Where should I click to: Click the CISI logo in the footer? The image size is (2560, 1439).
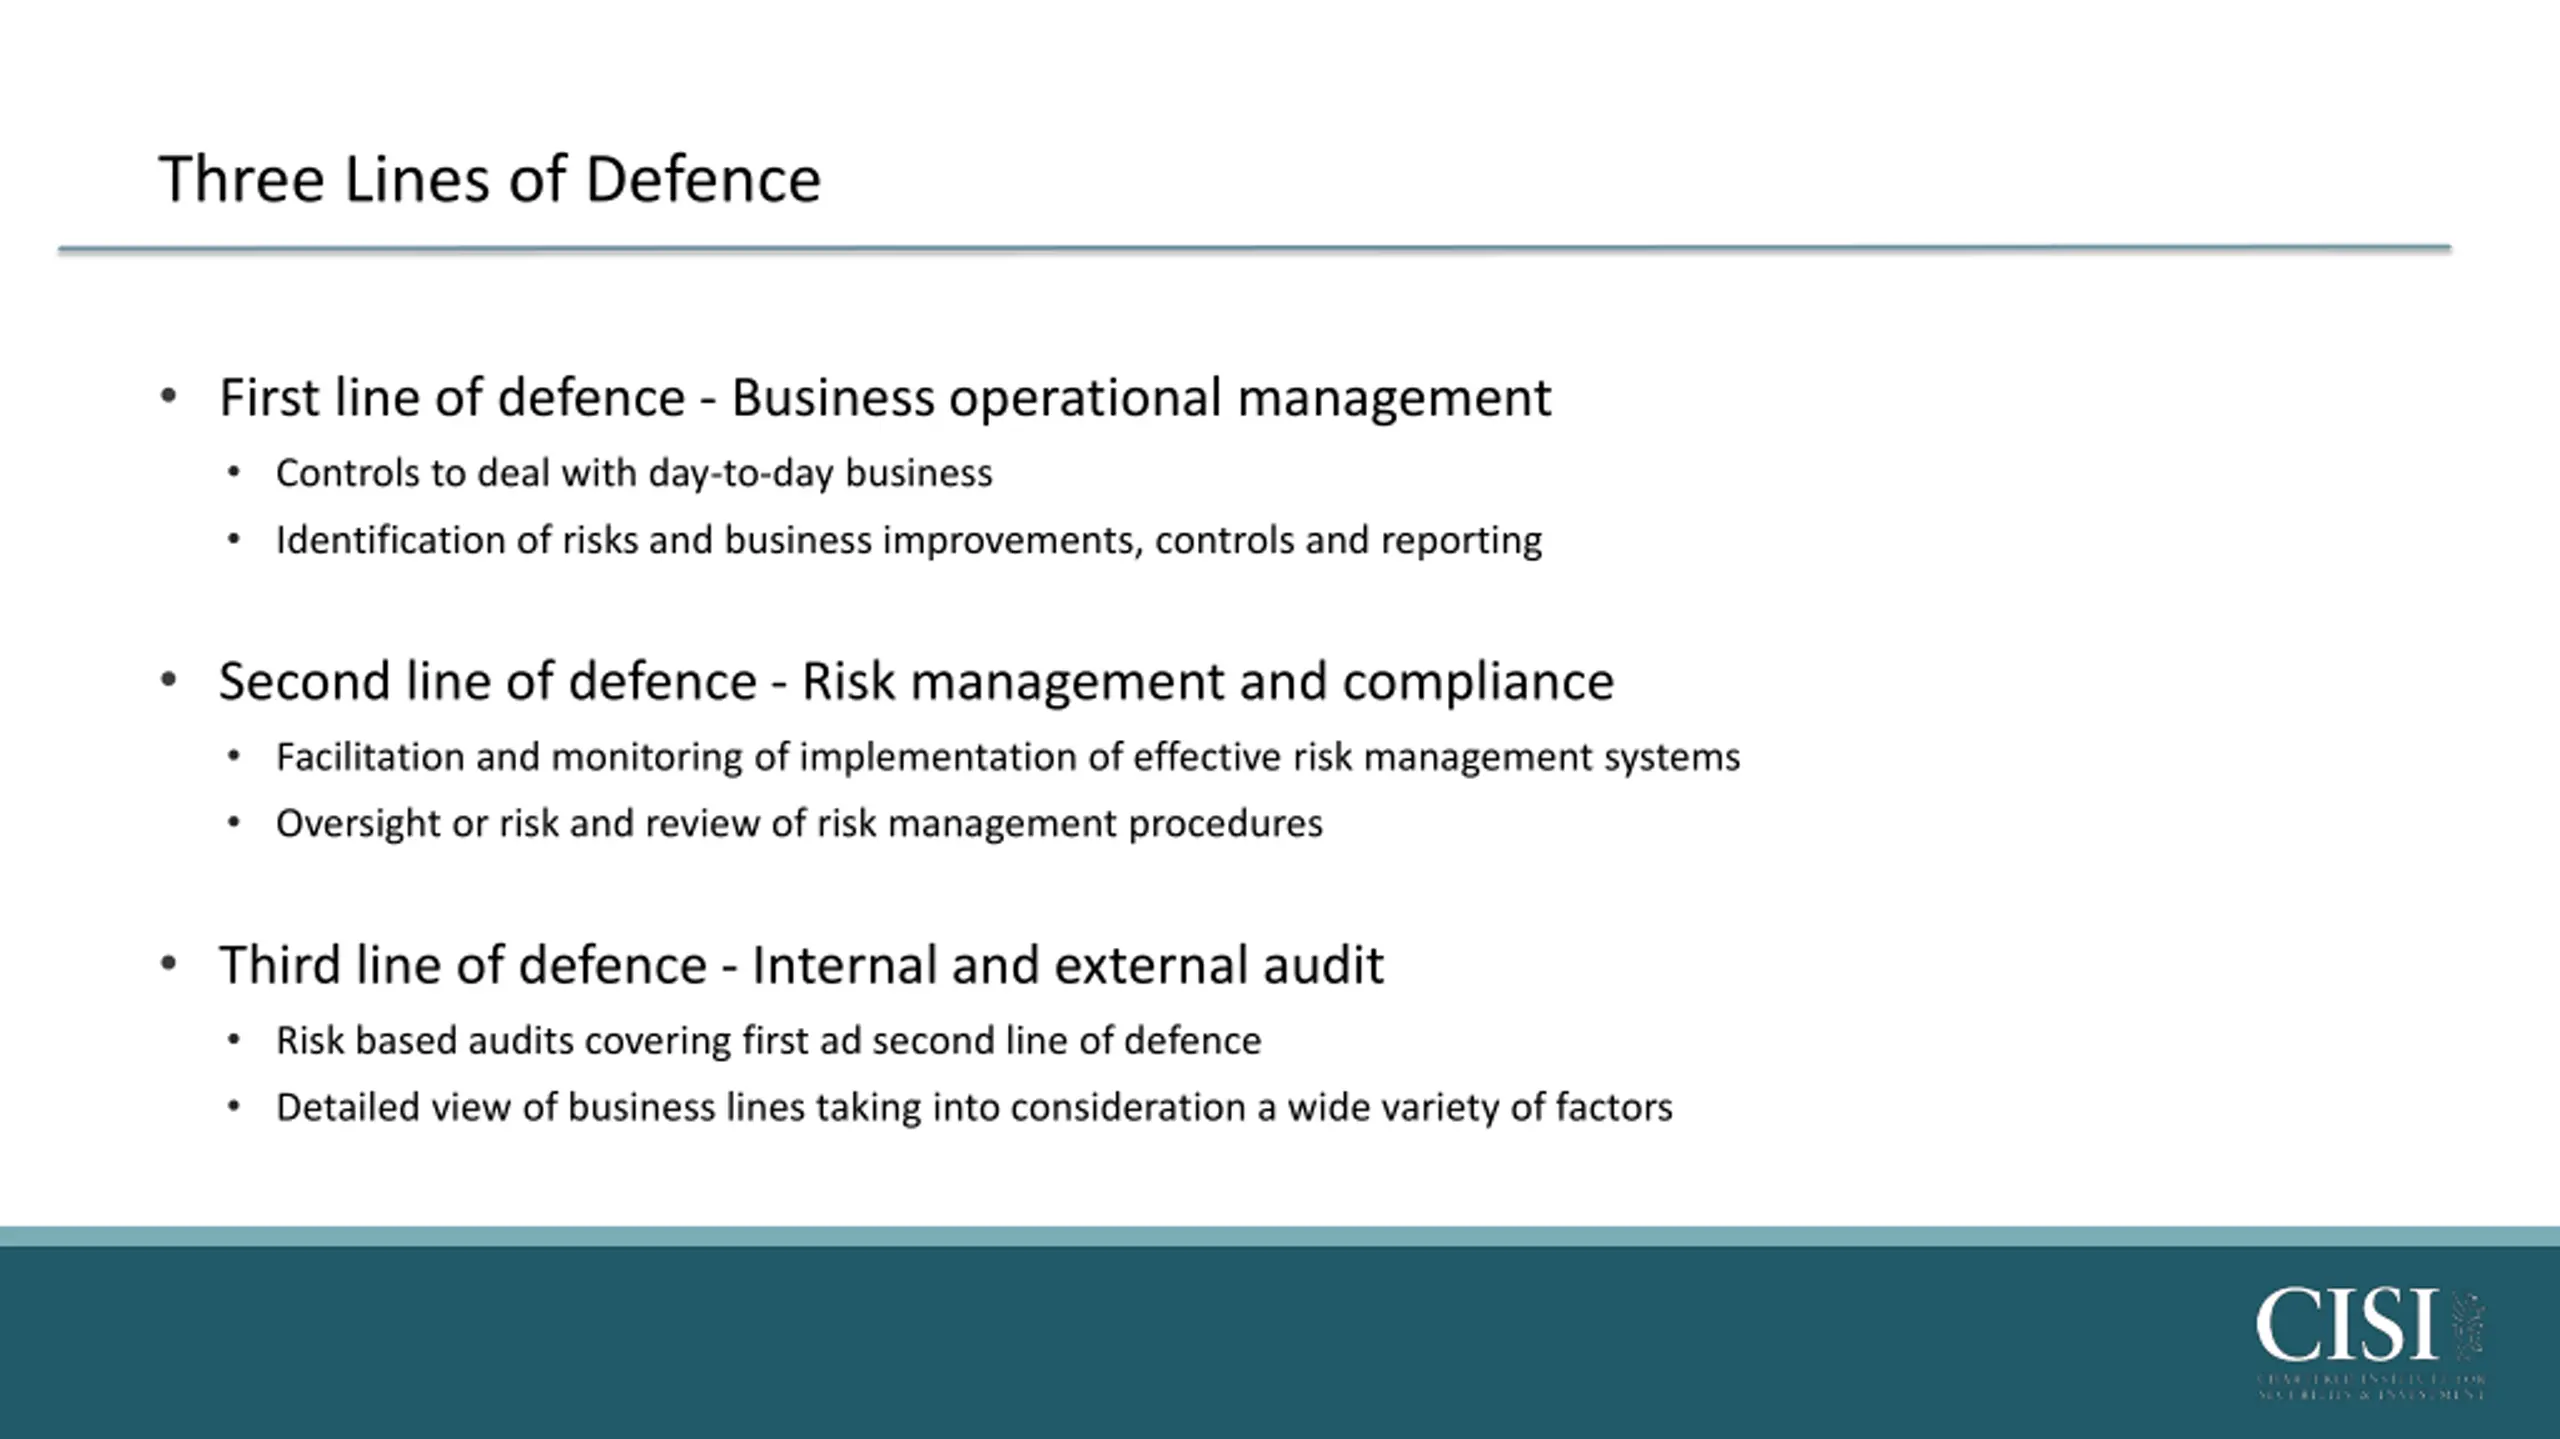coord(2370,1344)
